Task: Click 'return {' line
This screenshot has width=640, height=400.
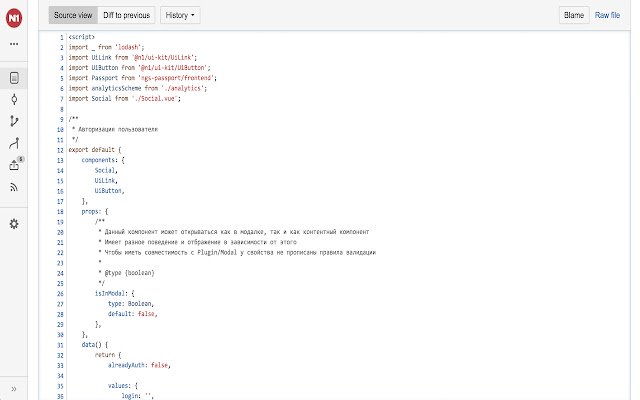Action: [x=108, y=355]
